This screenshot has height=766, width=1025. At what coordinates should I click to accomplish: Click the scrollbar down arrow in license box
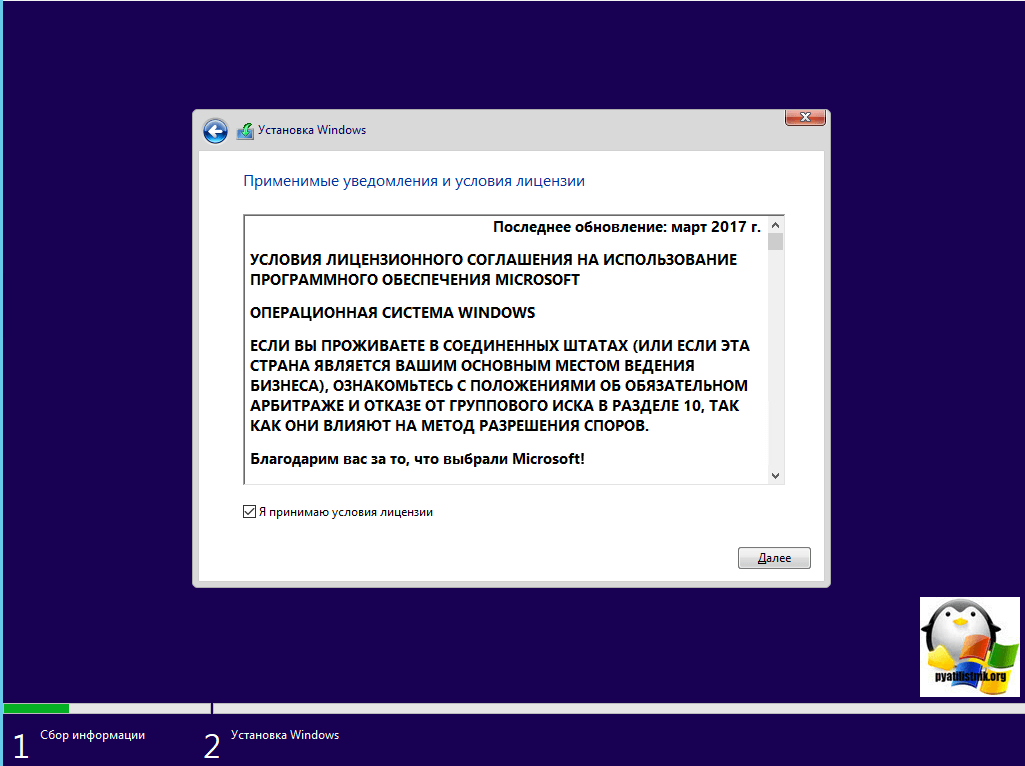tap(775, 476)
